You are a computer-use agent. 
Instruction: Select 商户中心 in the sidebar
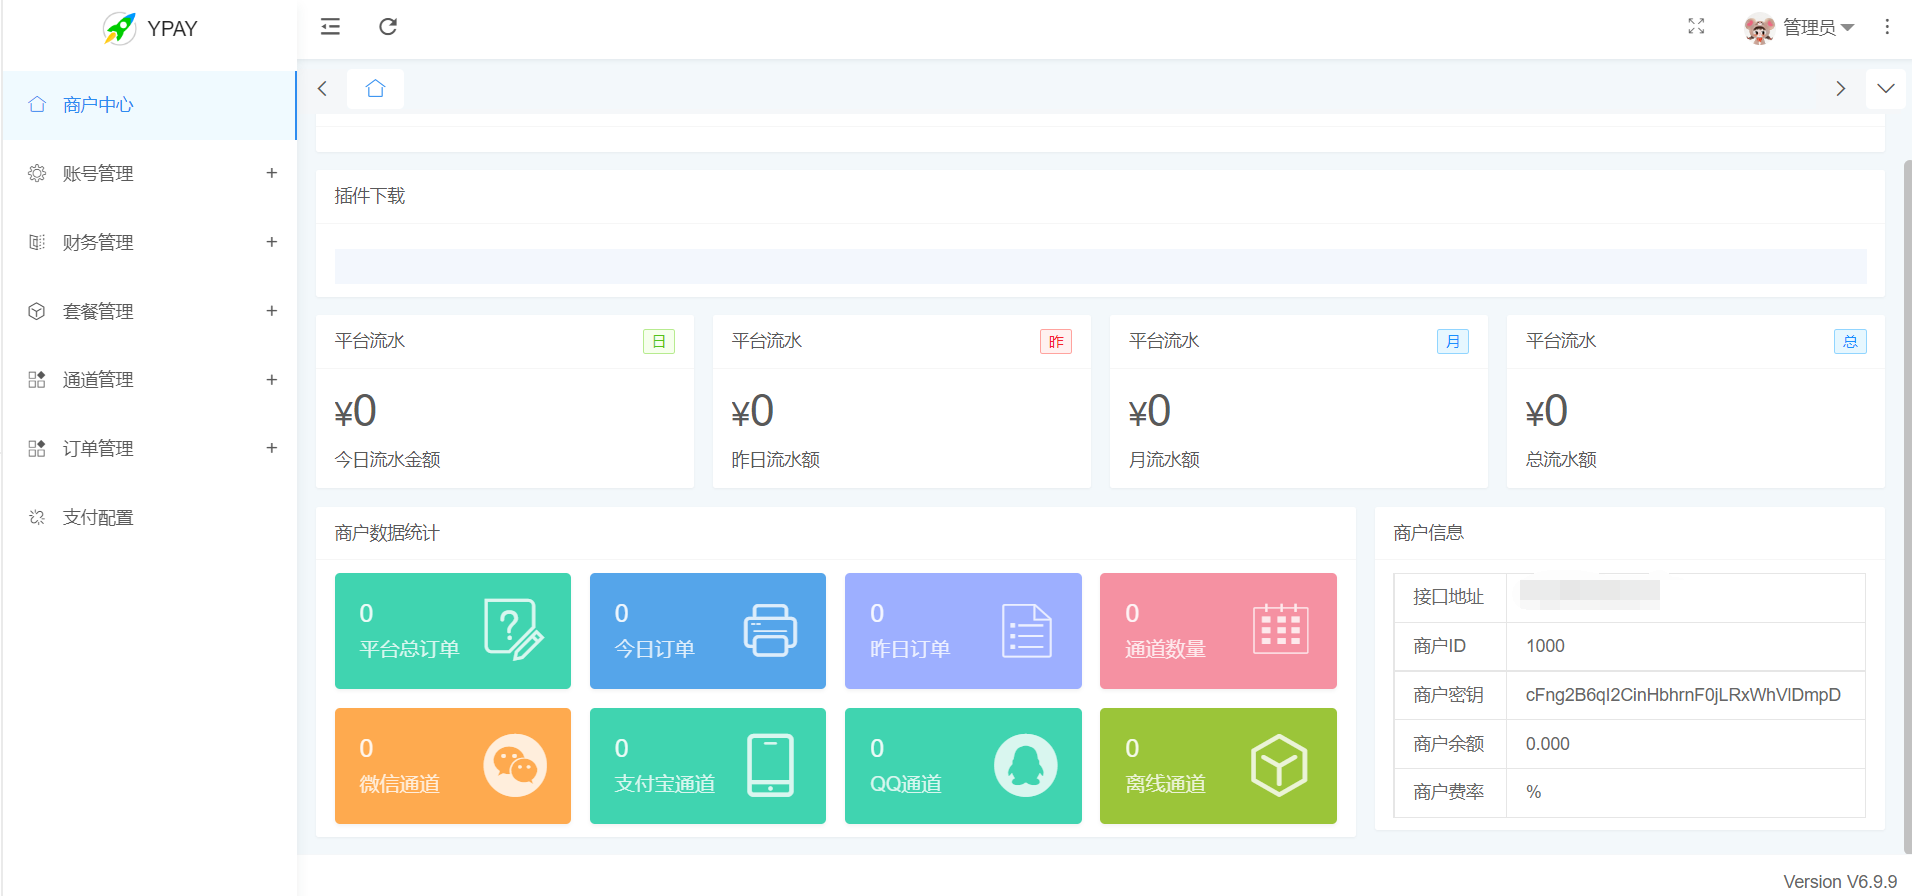98,105
